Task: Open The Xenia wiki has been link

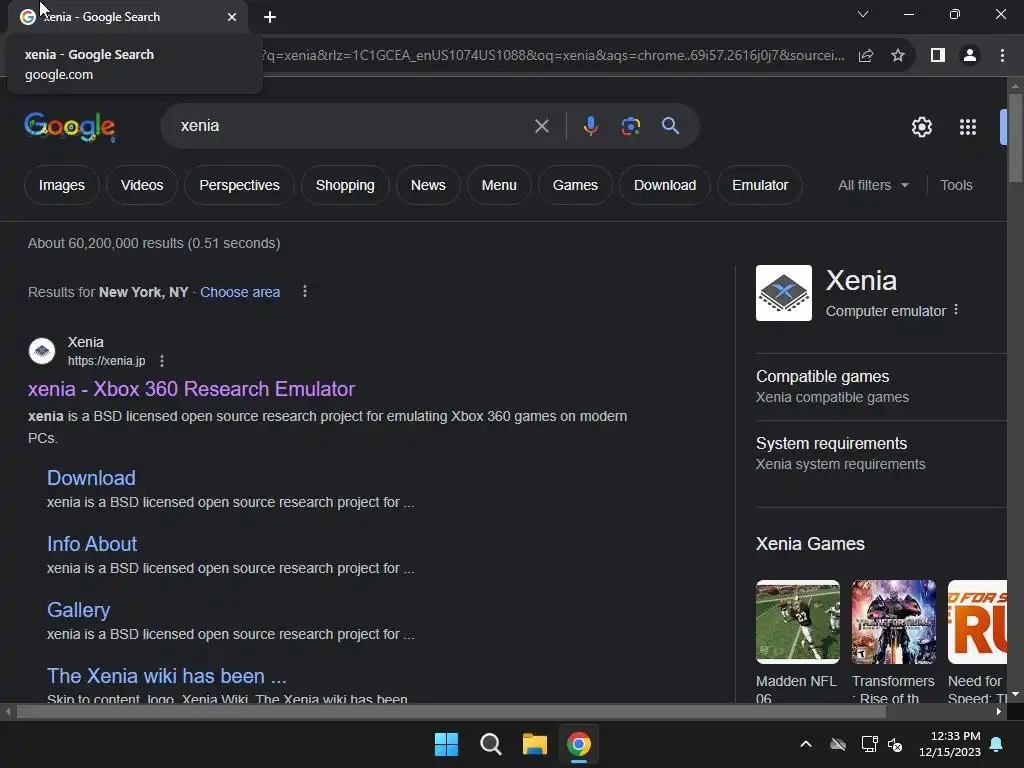Action: pos(166,676)
